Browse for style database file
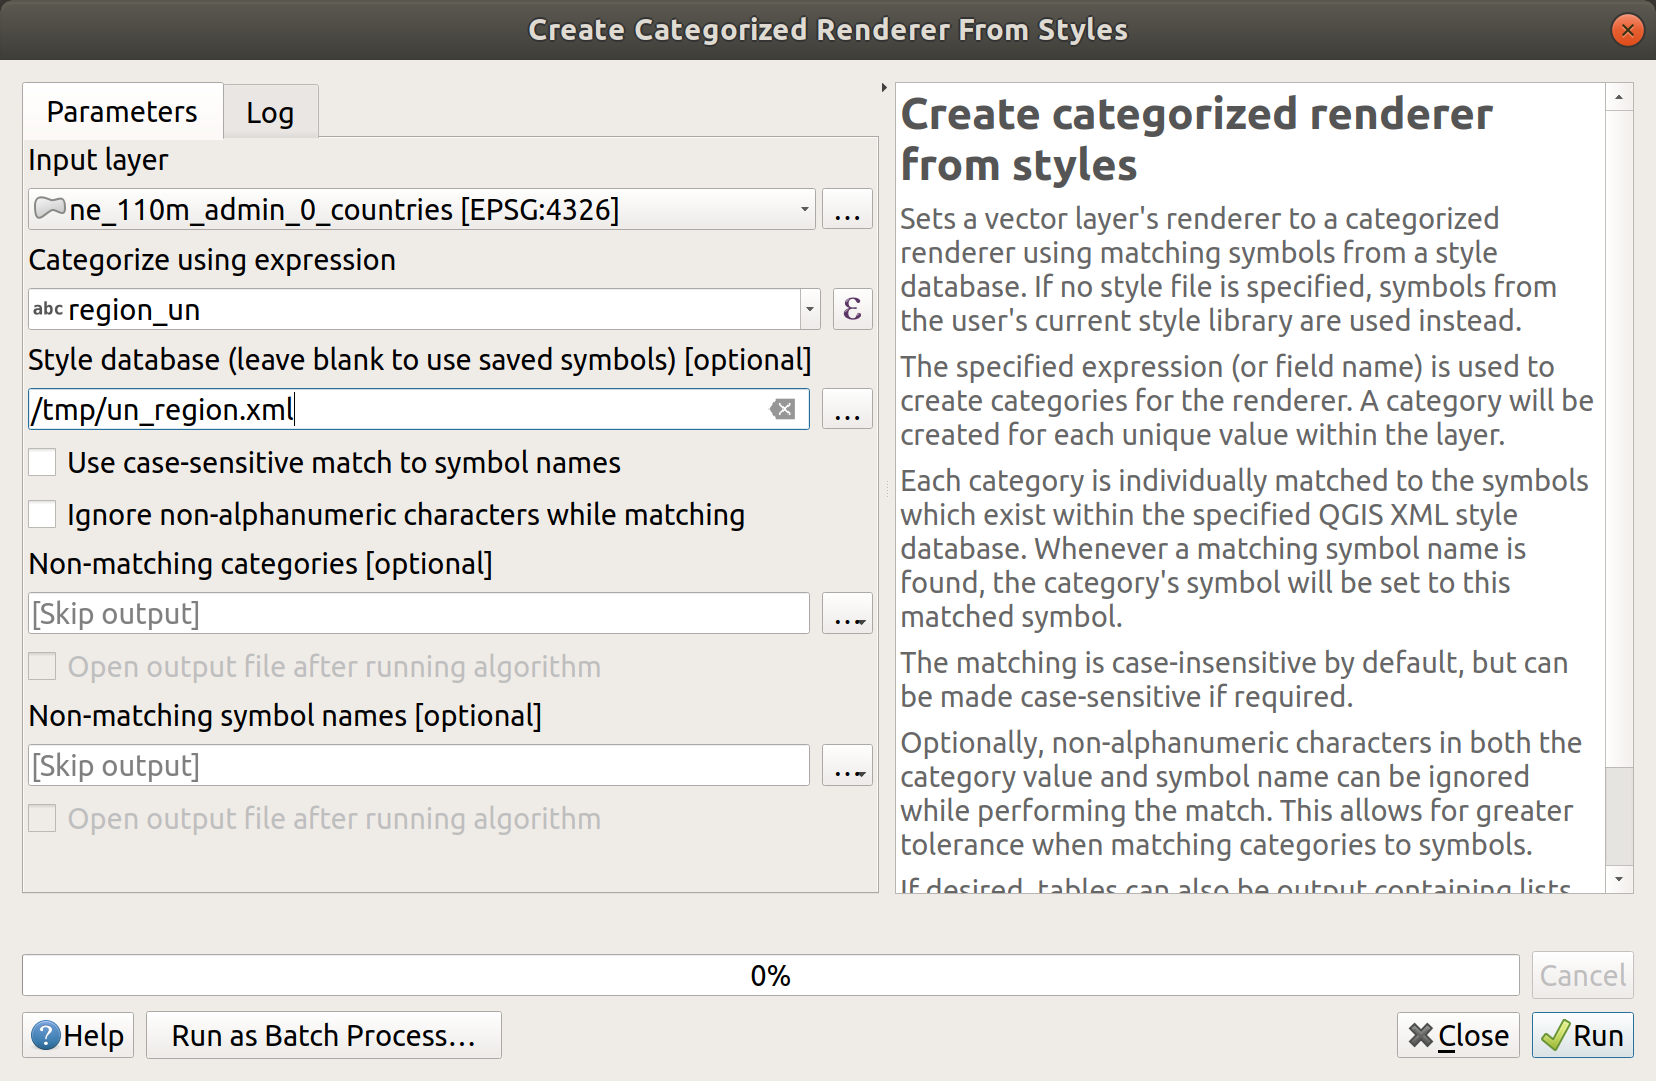Image resolution: width=1656 pixels, height=1081 pixels. coord(847,409)
